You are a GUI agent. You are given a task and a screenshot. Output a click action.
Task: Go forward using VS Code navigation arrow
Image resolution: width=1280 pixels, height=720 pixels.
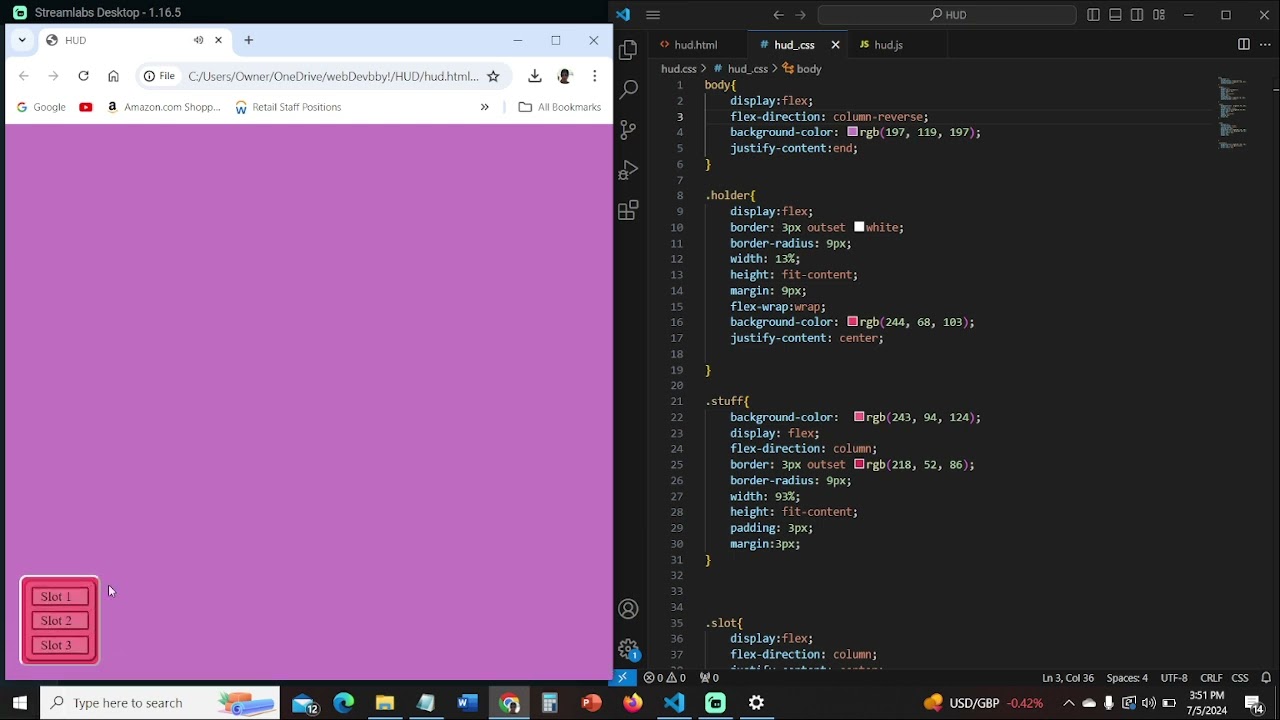tap(800, 15)
